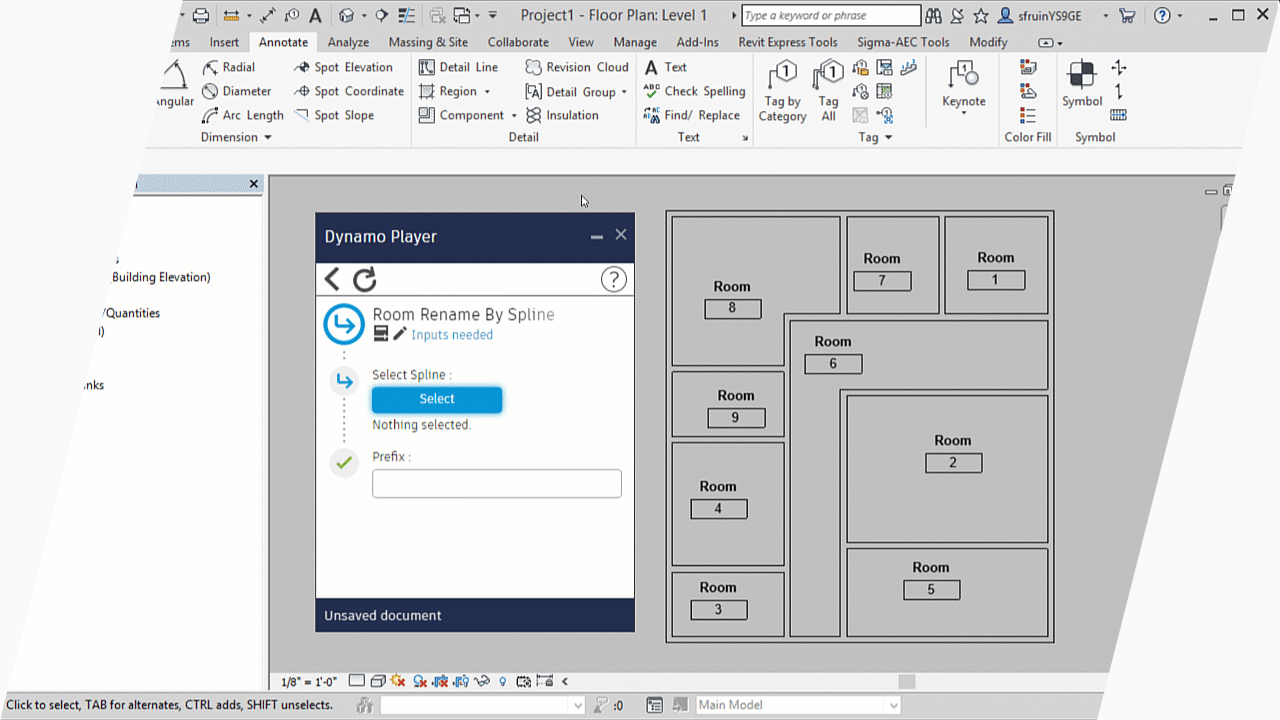
Task: Open the Keynote dropdown
Action: tap(964, 112)
